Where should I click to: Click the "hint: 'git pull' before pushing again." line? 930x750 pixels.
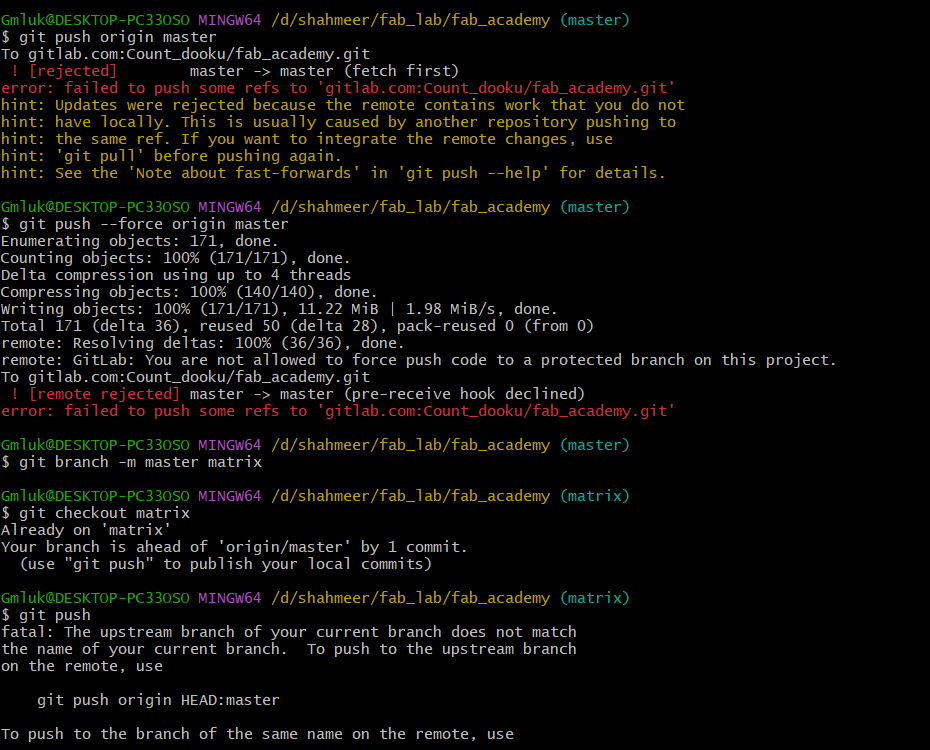click(171, 157)
